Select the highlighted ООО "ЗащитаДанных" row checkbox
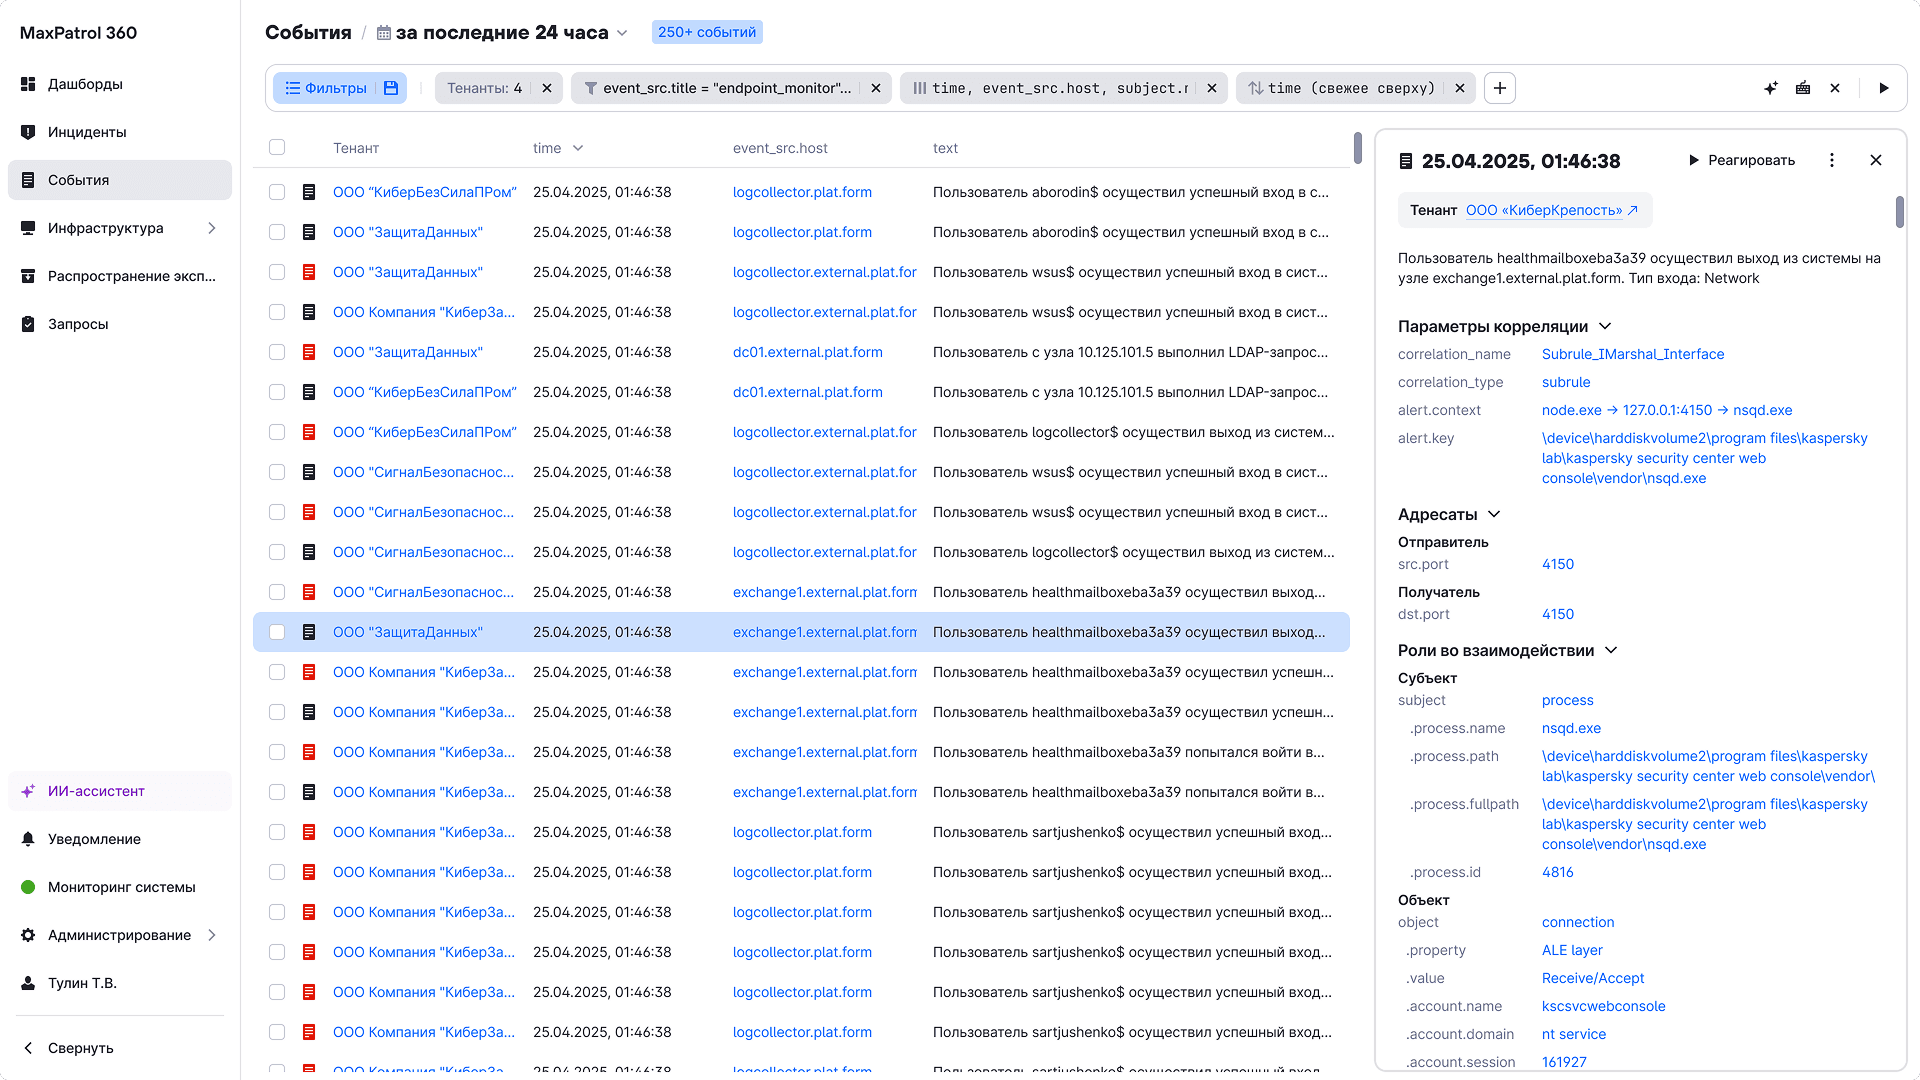The height and width of the screenshot is (1080, 1920). [x=277, y=632]
